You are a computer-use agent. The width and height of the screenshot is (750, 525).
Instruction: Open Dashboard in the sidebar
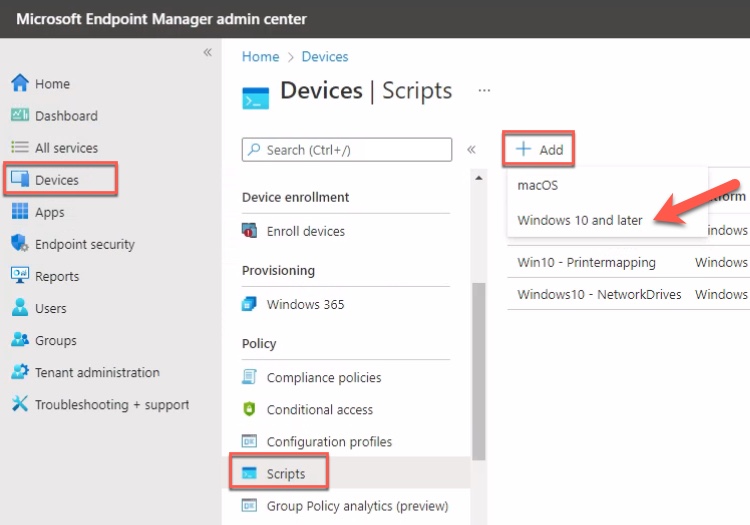[x=66, y=116]
